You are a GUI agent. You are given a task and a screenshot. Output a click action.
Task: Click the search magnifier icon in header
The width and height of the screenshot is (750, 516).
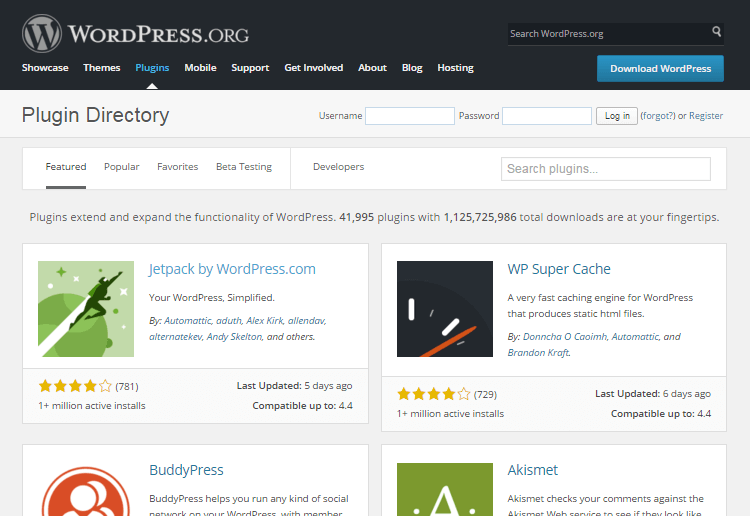click(x=717, y=32)
